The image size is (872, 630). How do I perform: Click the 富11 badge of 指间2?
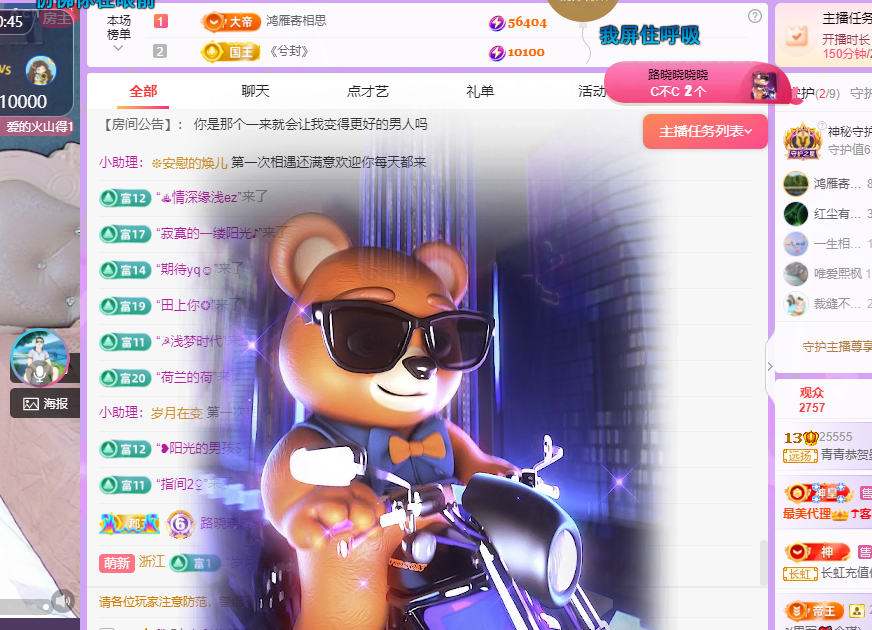tap(125, 485)
